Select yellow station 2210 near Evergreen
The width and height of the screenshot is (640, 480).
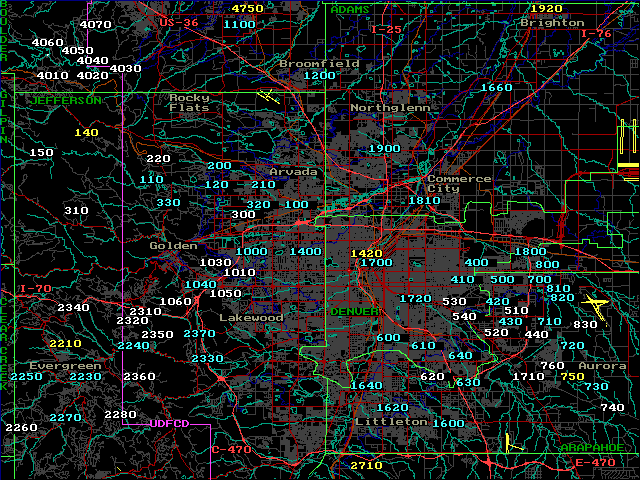click(65, 343)
